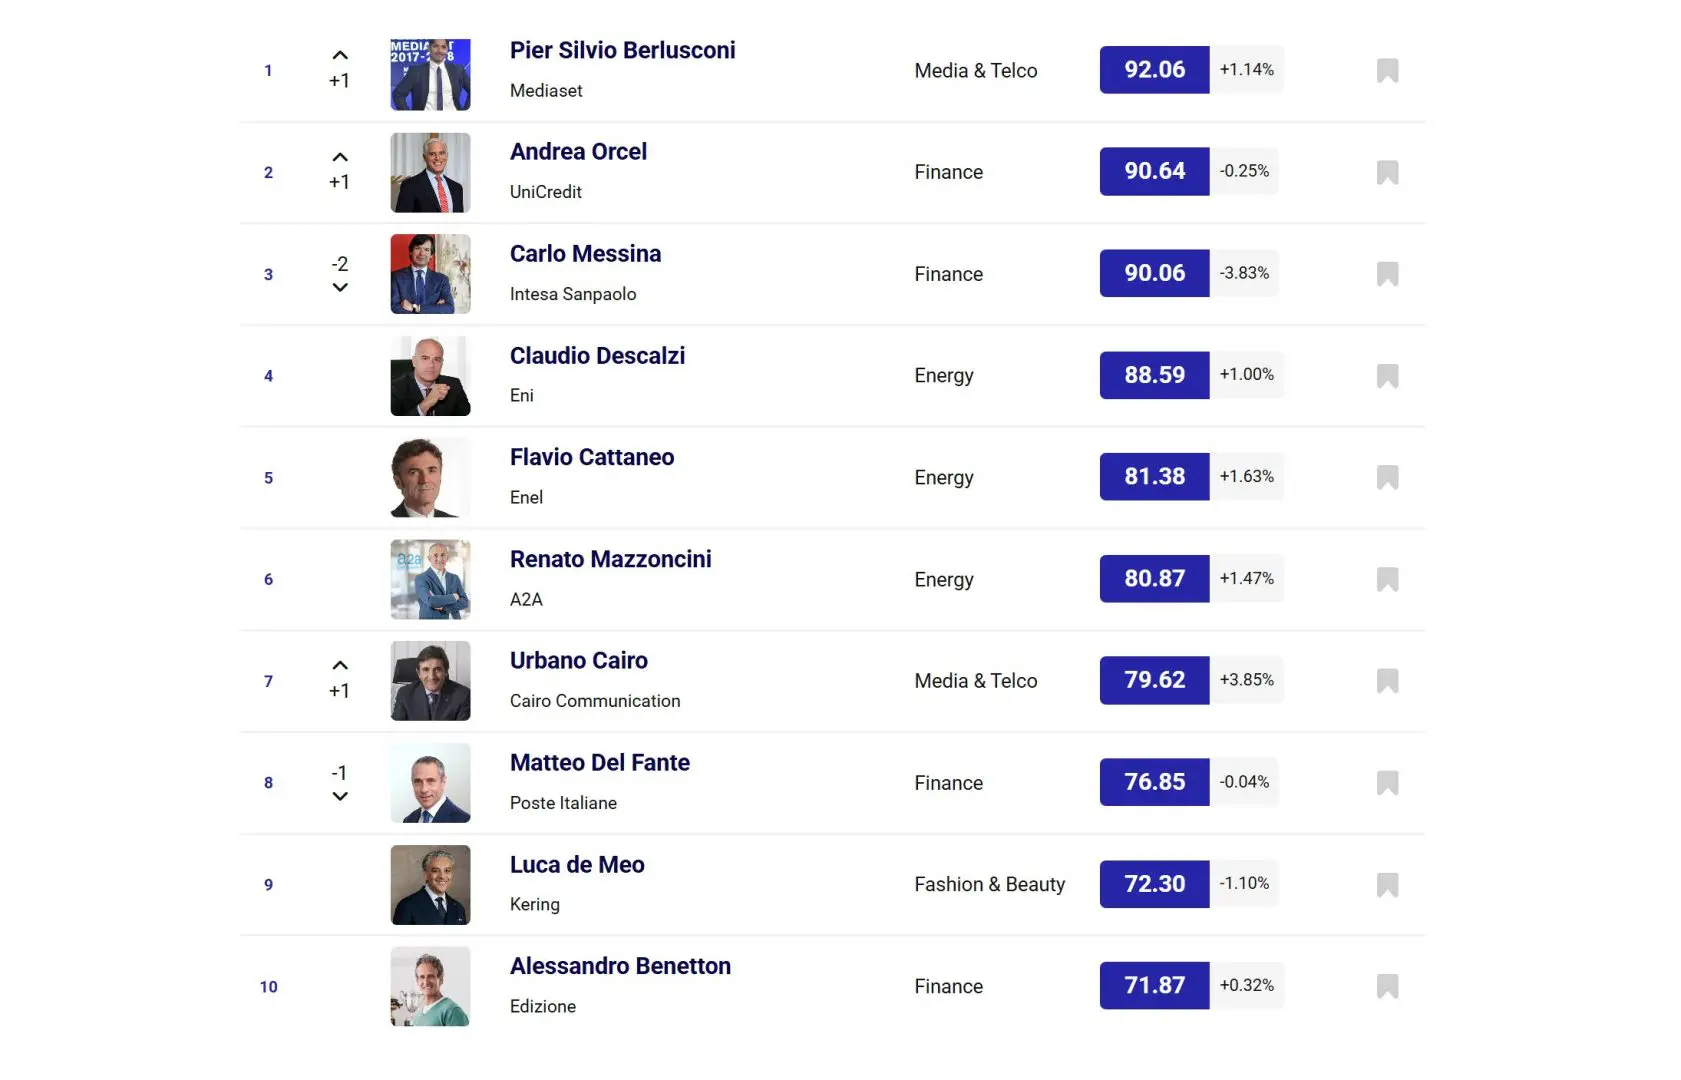Open the Pier Silvio Berlusconi profile link

tap(622, 50)
